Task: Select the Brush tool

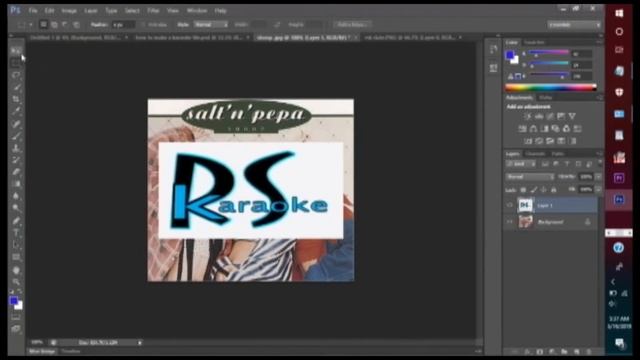Action: pyautogui.click(x=16, y=136)
